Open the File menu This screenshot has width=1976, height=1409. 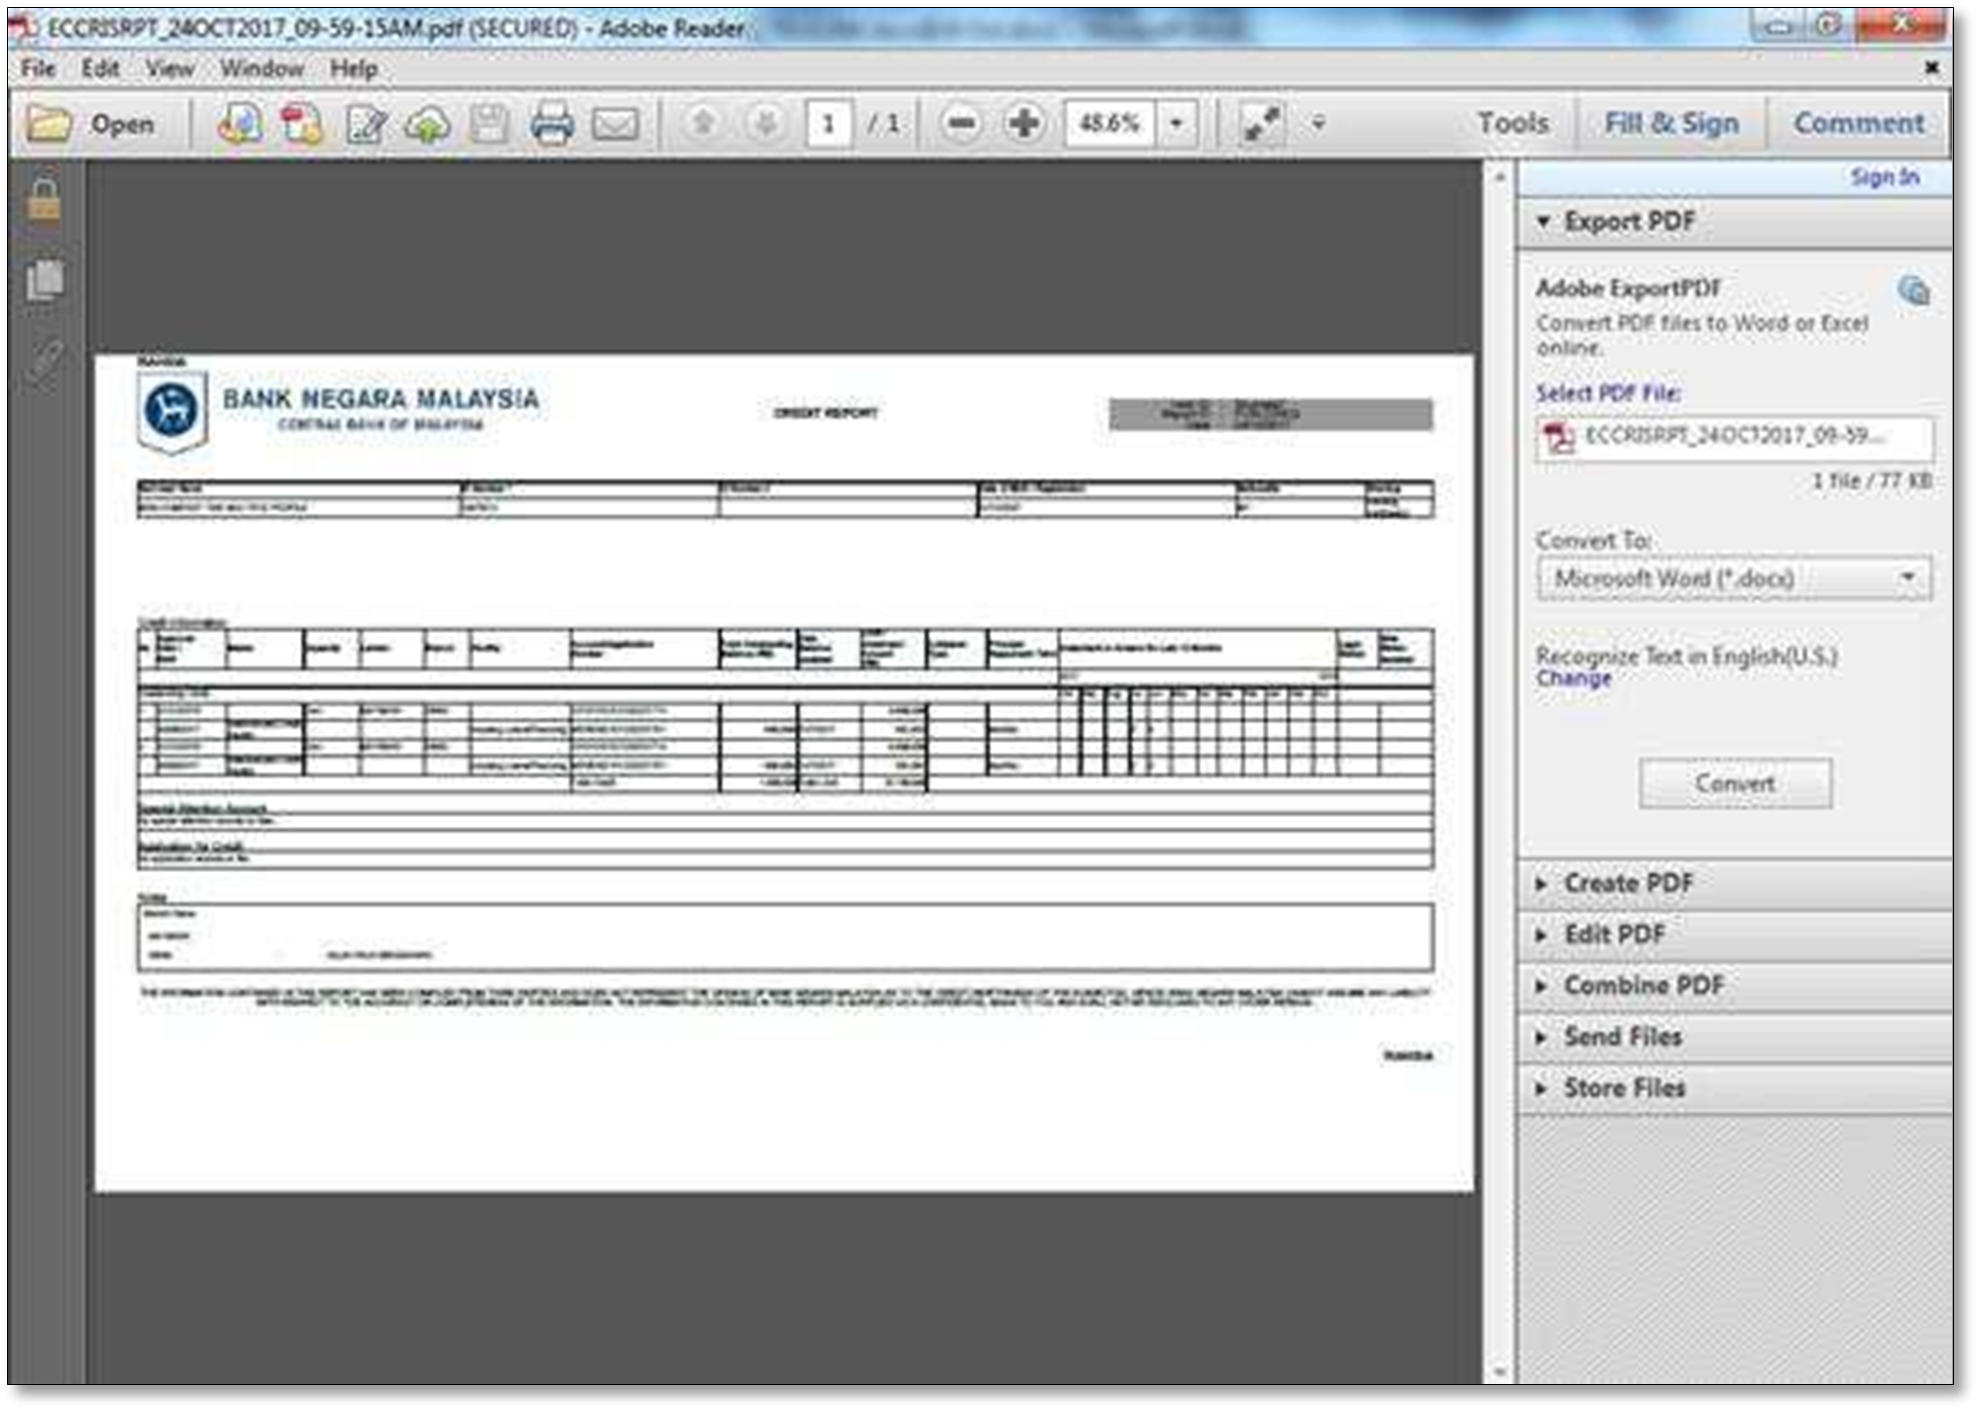38,68
